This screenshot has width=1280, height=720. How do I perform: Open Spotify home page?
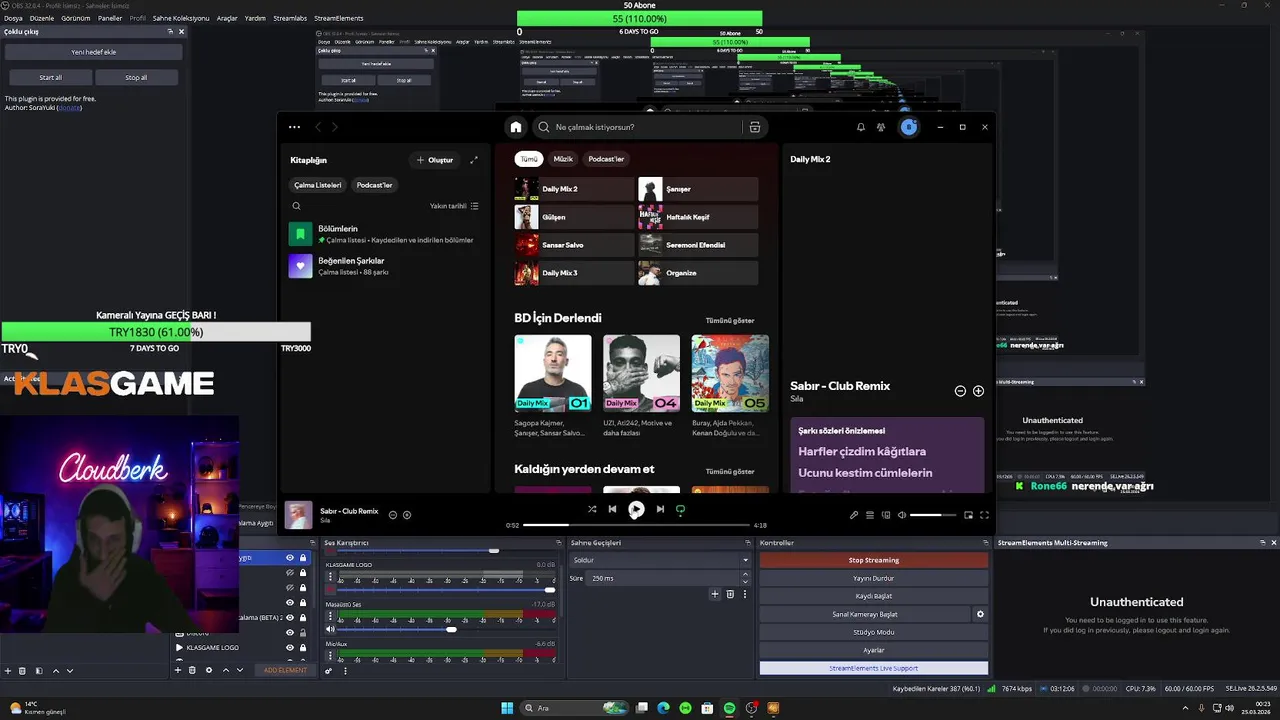point(516,127)
